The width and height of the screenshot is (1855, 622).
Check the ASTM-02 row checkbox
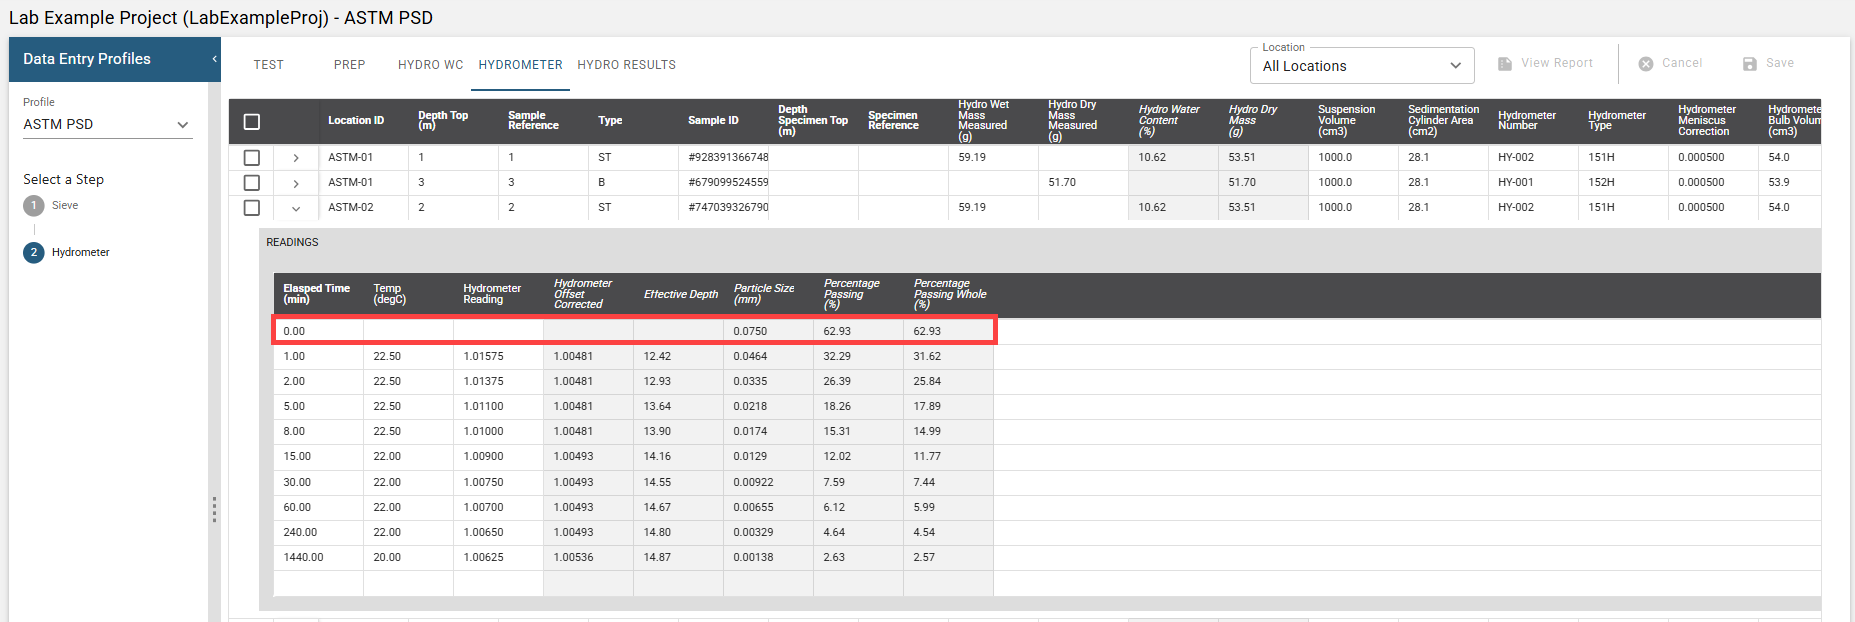point(252,208)
